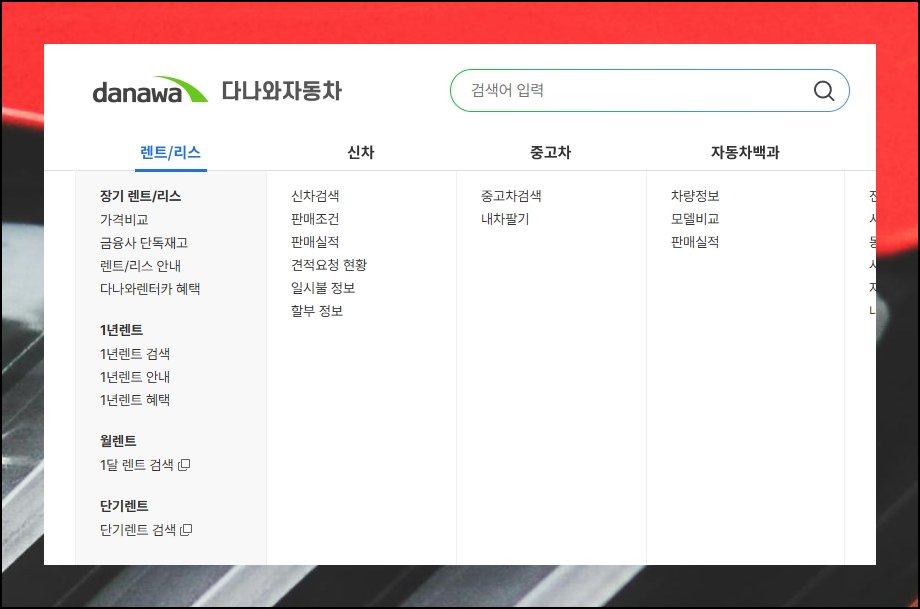
Task: Open 가격비교 under 장기 렌트/리스
Action: [x=124, y=219]
